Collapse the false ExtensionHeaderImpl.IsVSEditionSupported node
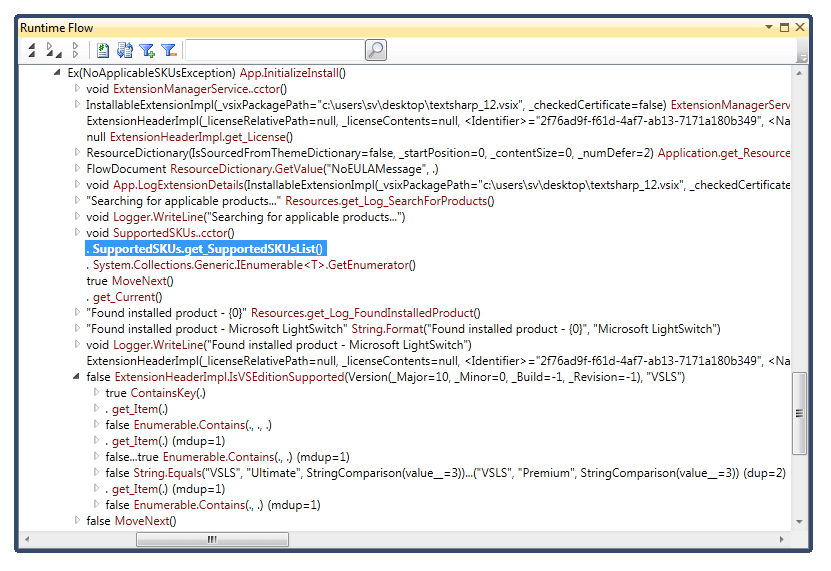The width and height of the screenshot is (831, 571). (x=76, y=376)
